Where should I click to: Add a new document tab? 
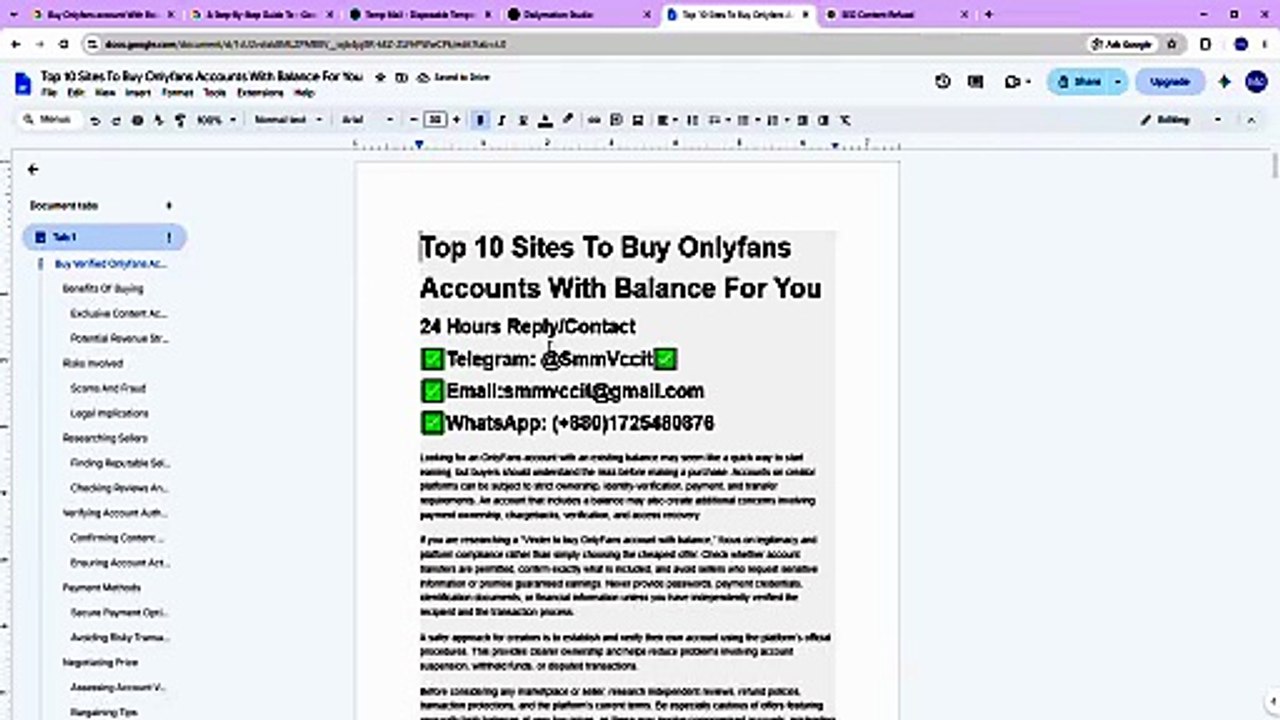[x=169, y=205]
